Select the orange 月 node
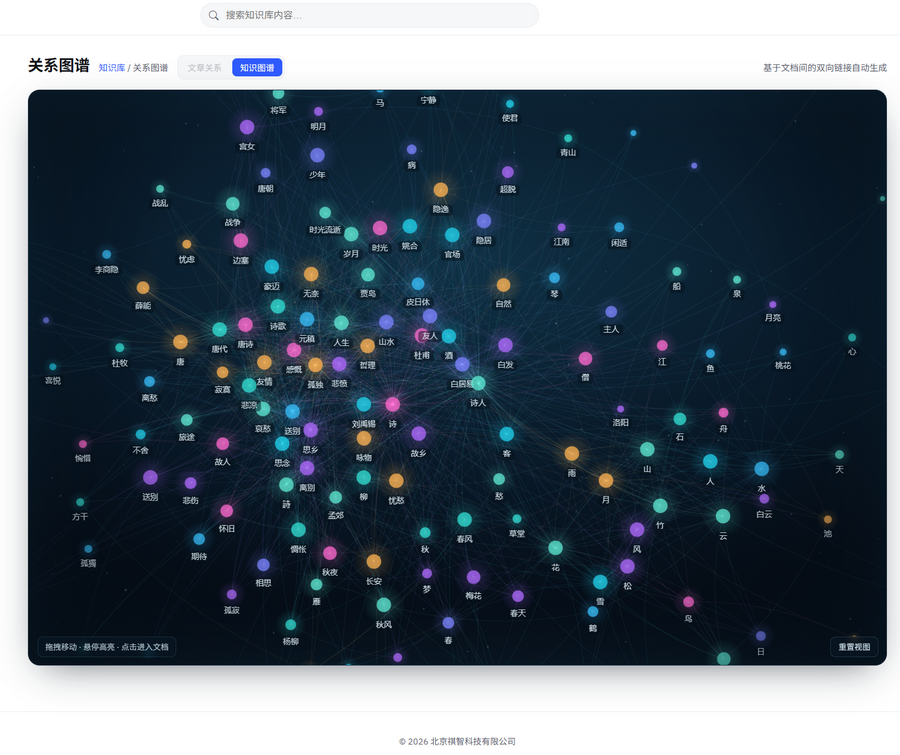Screen dimensions: 900x755 [606, 481]
